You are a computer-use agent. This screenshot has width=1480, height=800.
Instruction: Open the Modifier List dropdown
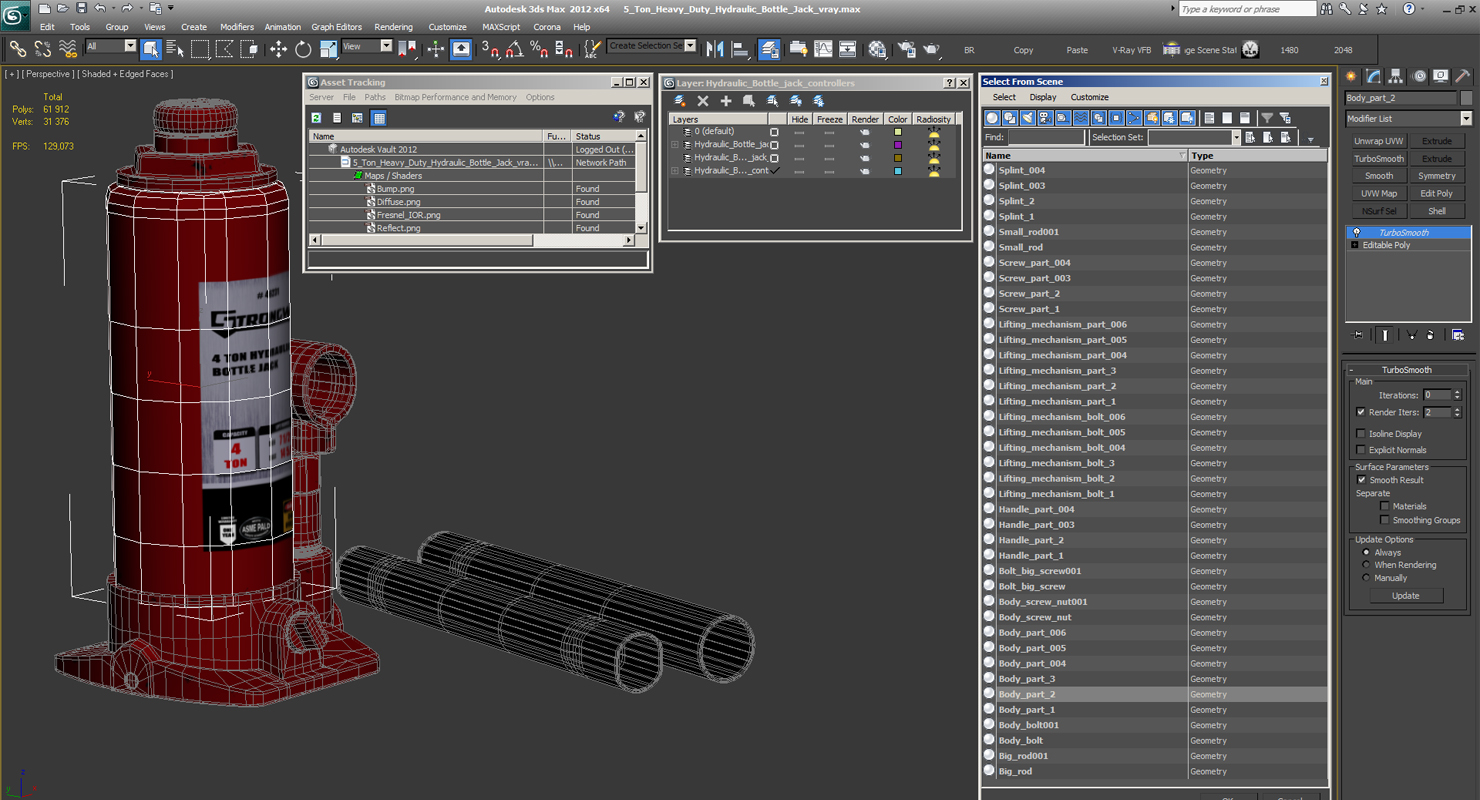[1408, 118]
